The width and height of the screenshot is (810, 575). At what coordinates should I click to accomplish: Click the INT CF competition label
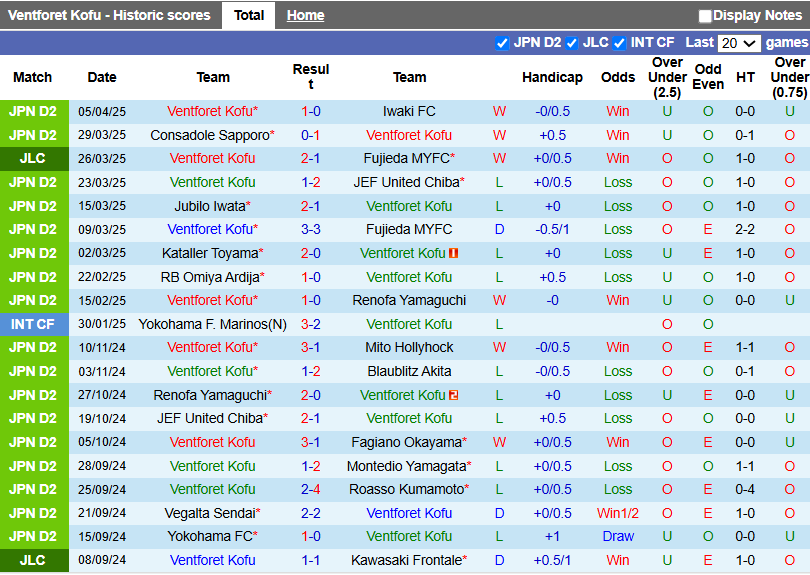(32, 324)
